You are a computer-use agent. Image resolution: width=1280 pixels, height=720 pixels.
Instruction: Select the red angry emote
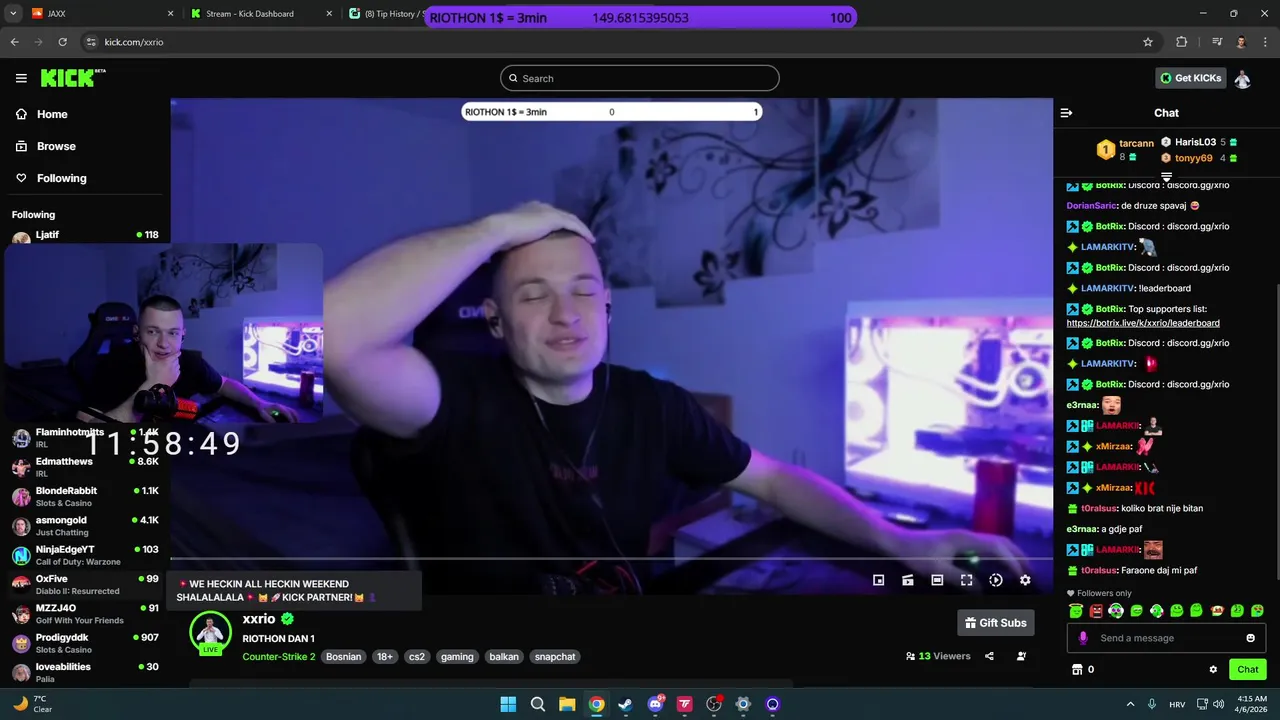(x=1096, y=611)
